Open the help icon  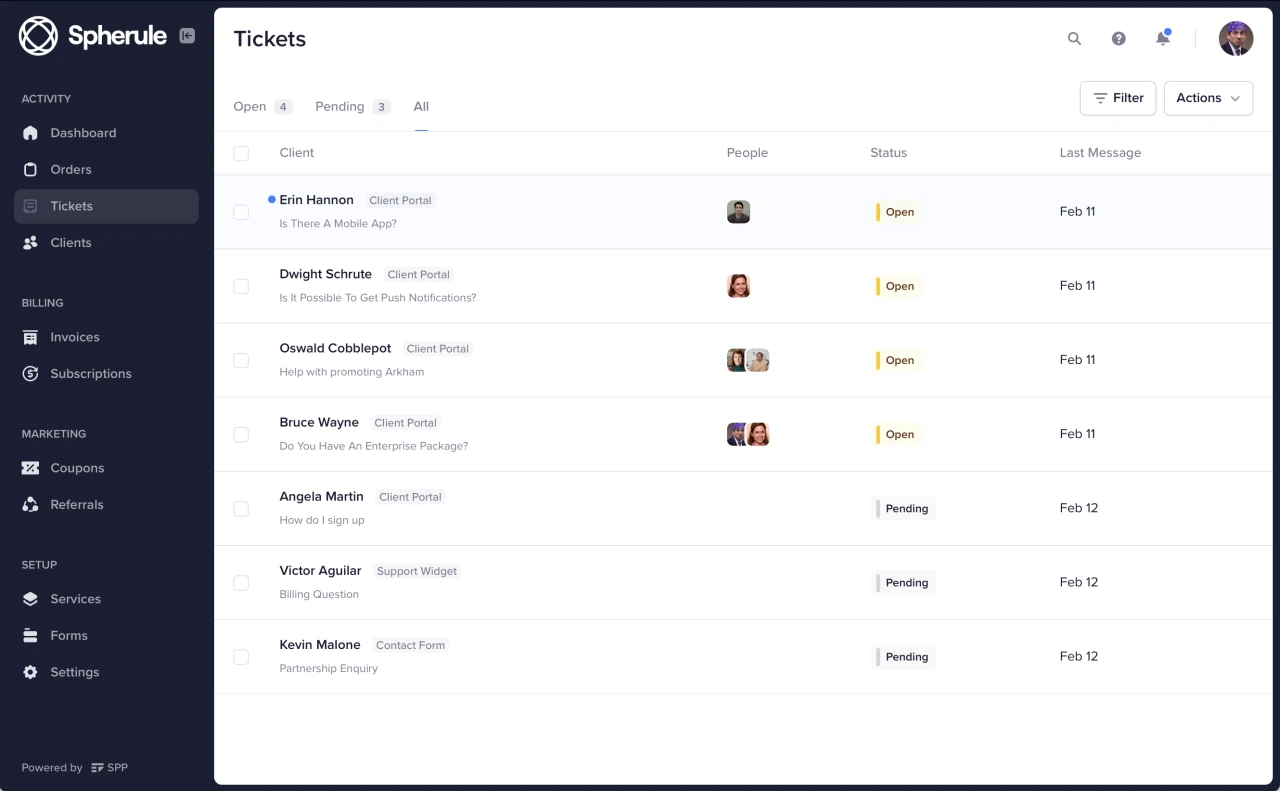click(x=1118, y=38)
